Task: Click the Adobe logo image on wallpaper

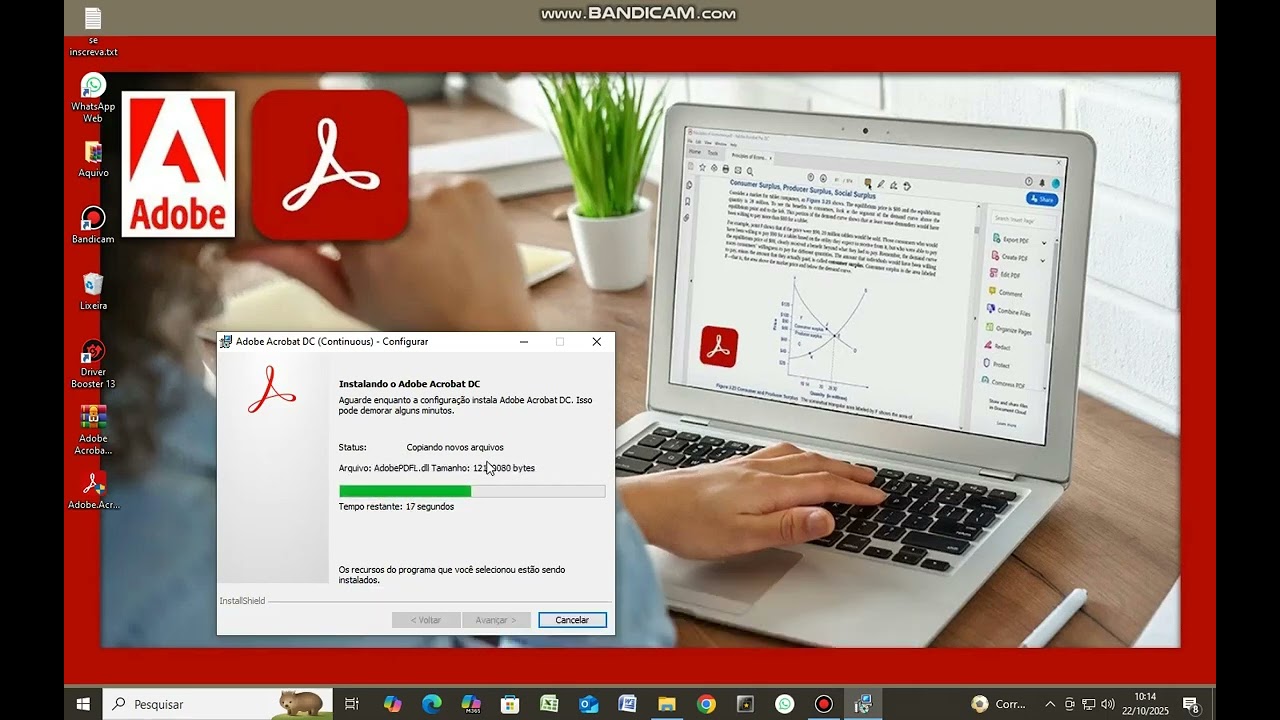Action: [178, 164]
